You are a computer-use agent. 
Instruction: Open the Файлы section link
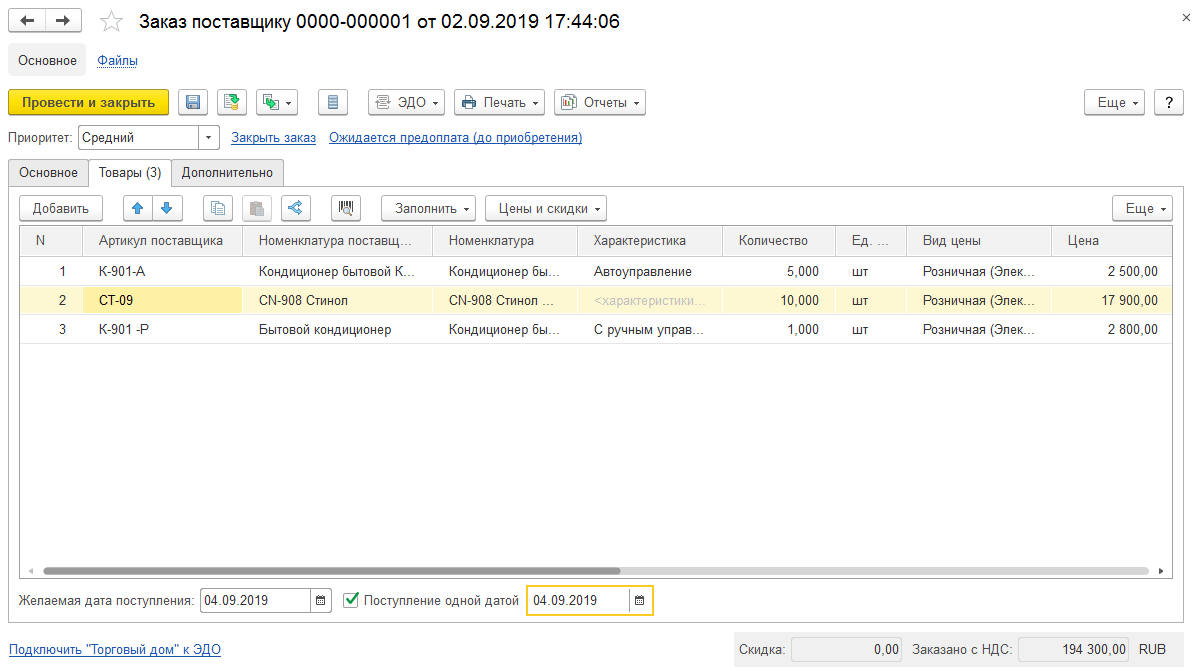pos(117,60)
